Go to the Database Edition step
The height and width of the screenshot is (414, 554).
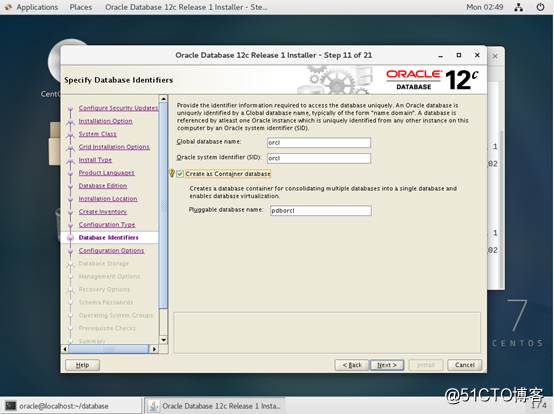[x=102, y=185]
